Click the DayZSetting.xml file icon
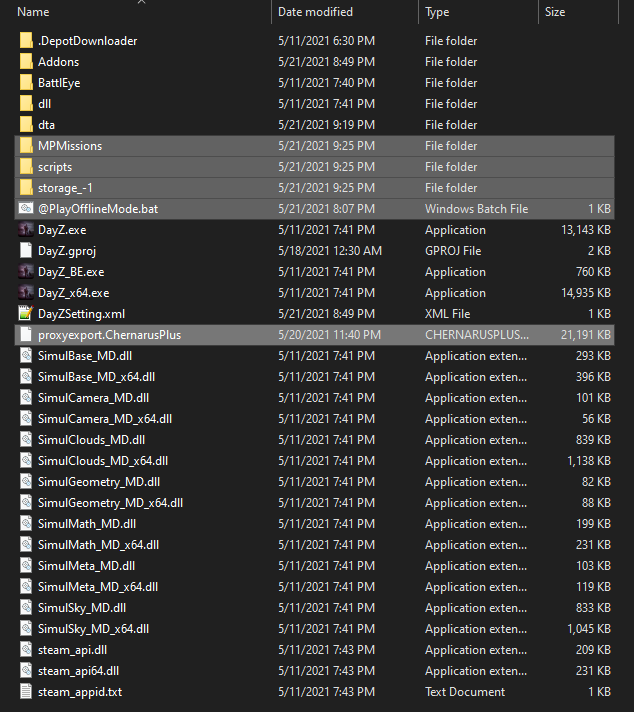Screen dimensions: 634x712 [x=26, y=313]
